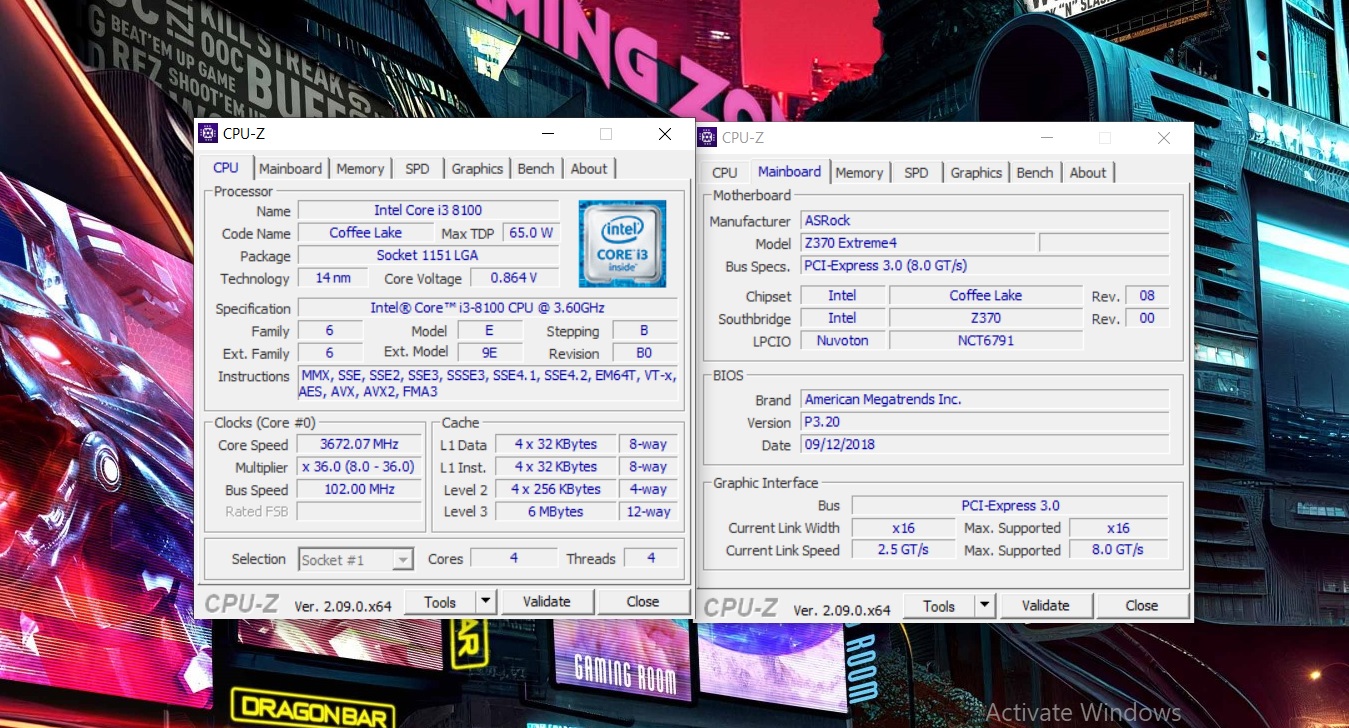Click the Tools button in the motherboard window
The height and width of the screenshot is (728, 1349).
point(939,605)
